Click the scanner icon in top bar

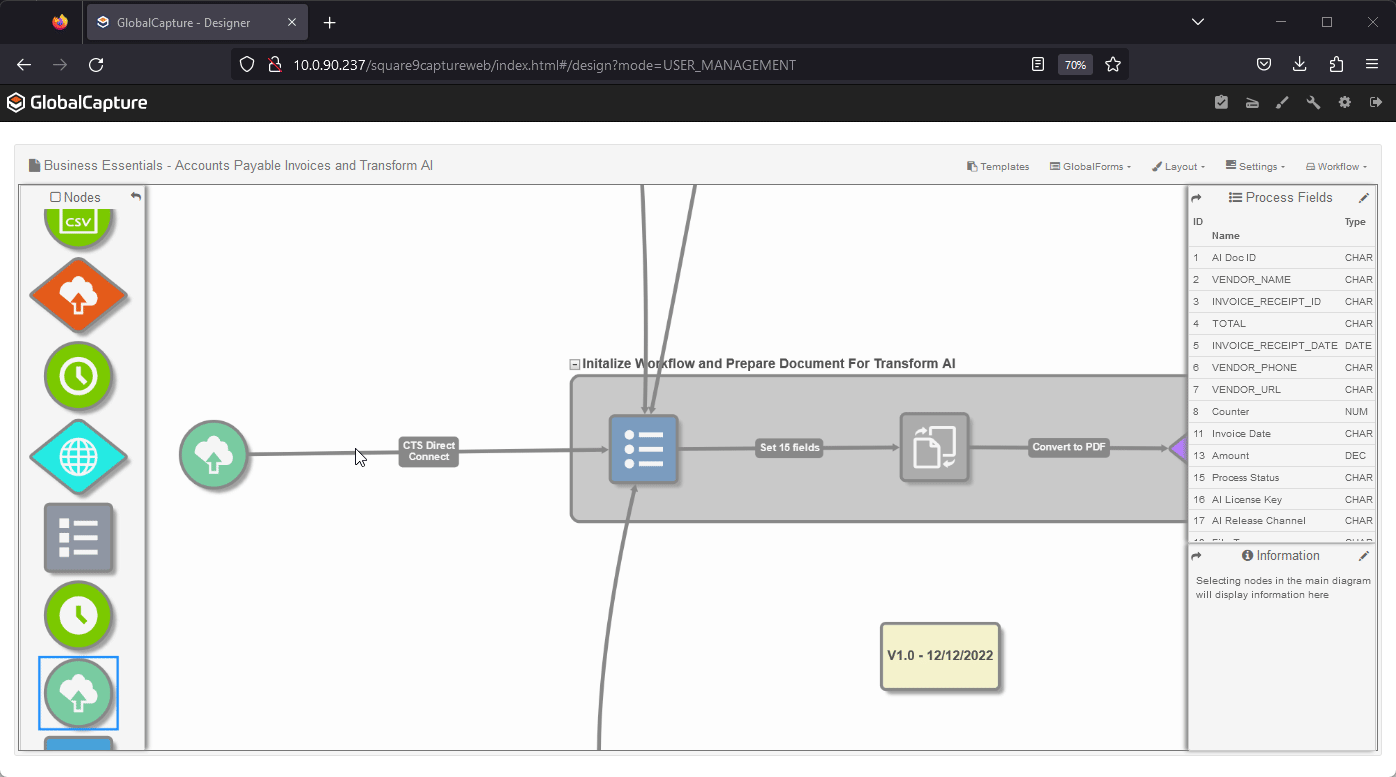1252,102
